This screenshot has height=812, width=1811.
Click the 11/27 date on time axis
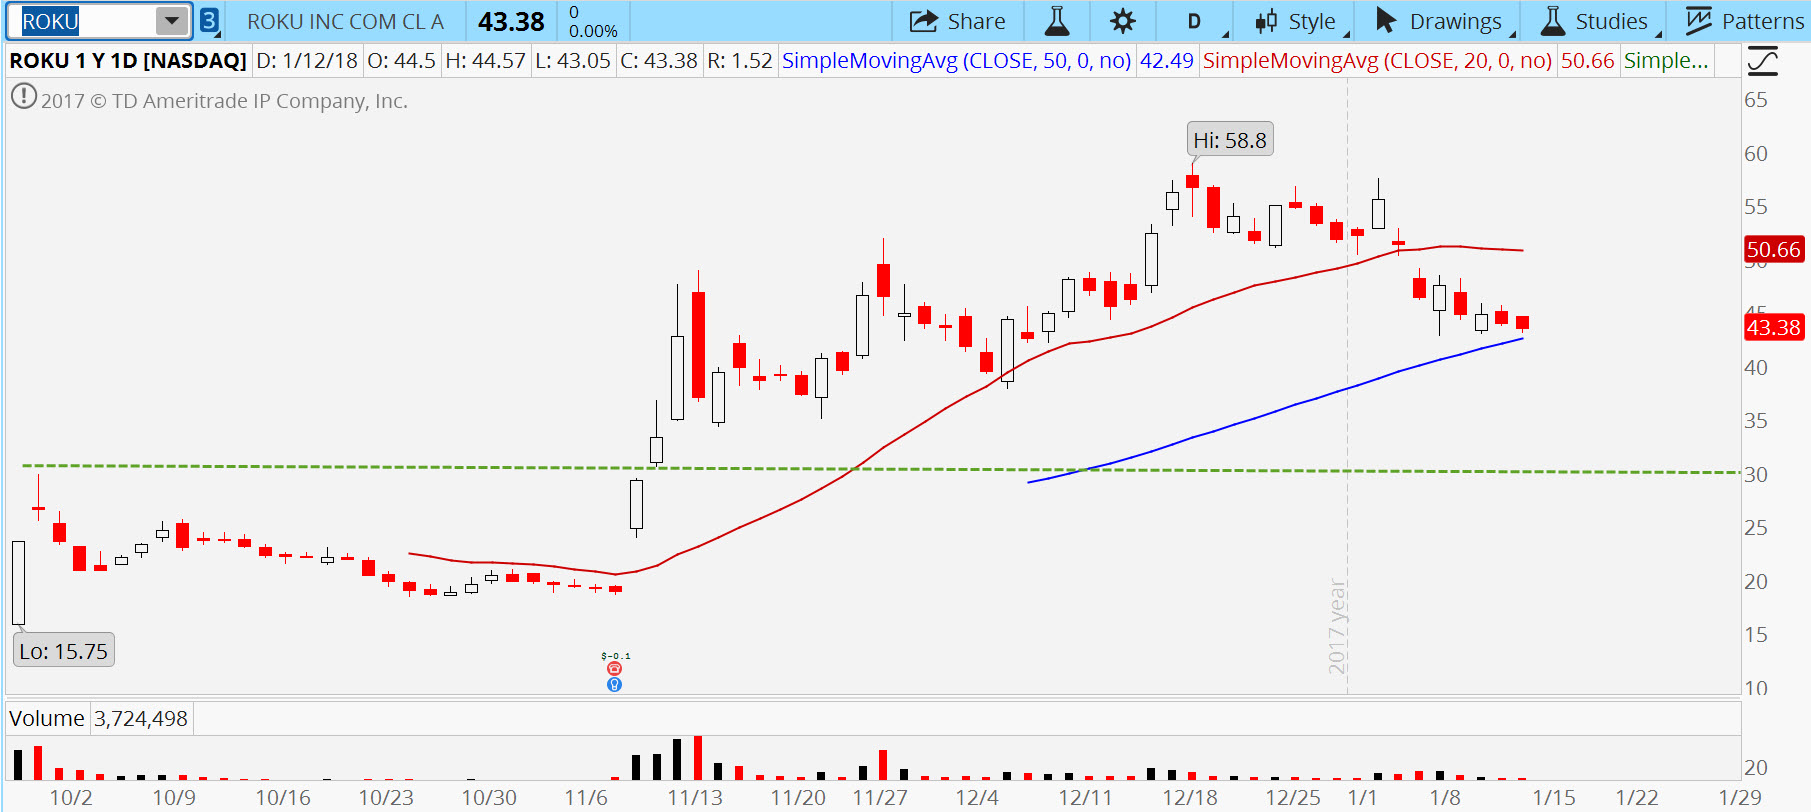[x=880, y=798]
